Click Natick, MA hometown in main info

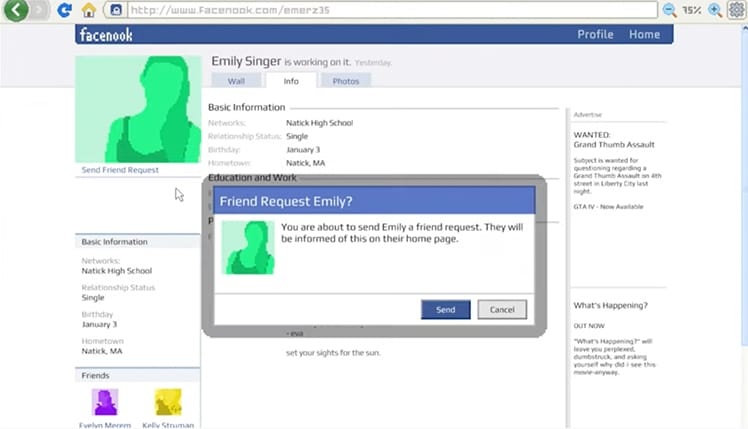pyautogui.click(x=305, y=163)
